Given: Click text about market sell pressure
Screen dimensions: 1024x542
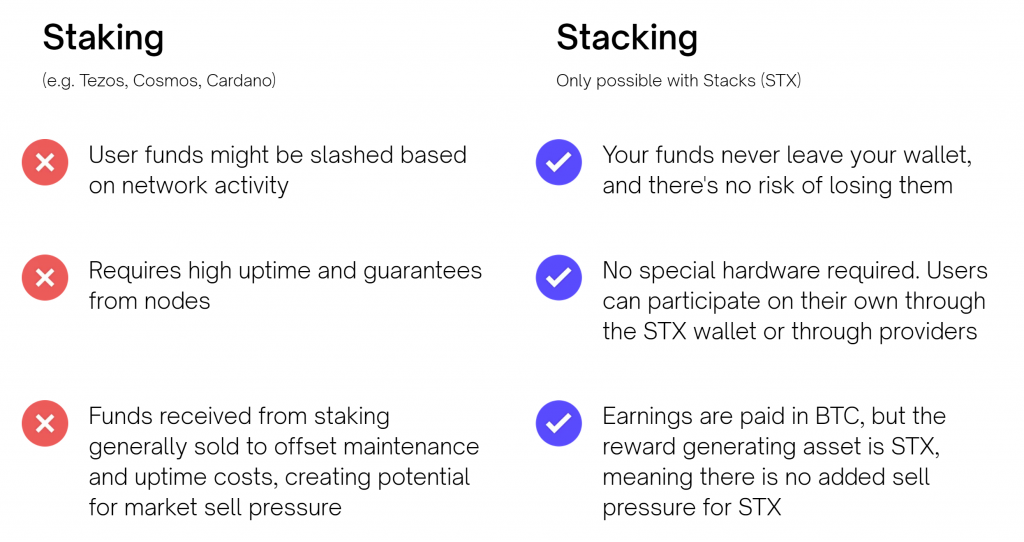Looking at the screenshot, I should coord(284,461).
